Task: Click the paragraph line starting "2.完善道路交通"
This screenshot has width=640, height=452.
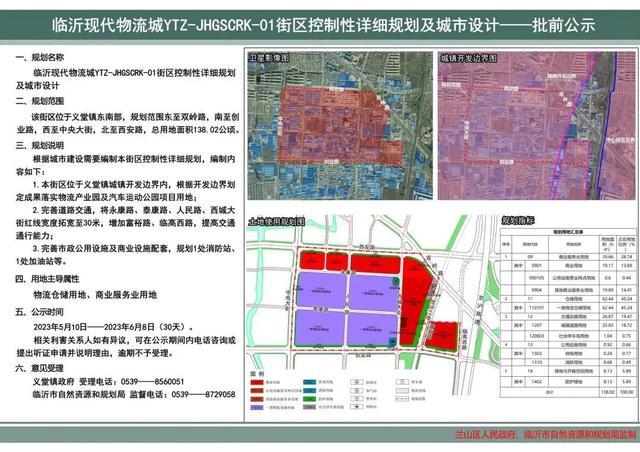Action: [134, 210]
